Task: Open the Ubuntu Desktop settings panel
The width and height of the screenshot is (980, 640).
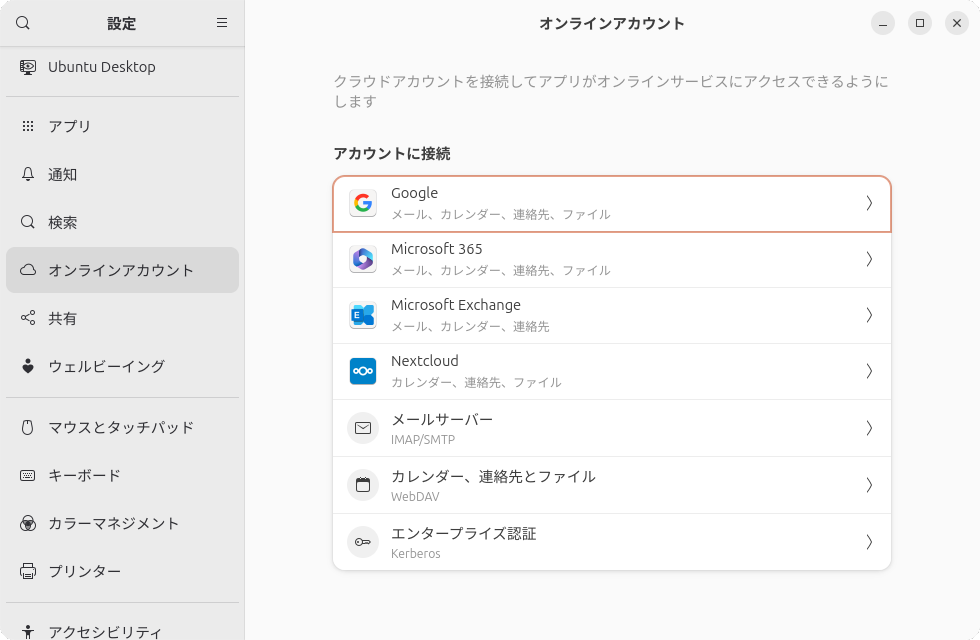Action: [x=101, y=67]
